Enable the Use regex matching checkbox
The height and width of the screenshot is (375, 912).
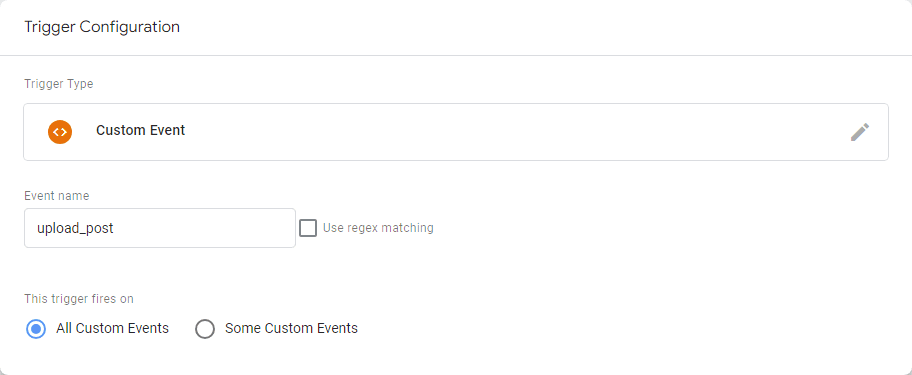click(x=308, y=228)
